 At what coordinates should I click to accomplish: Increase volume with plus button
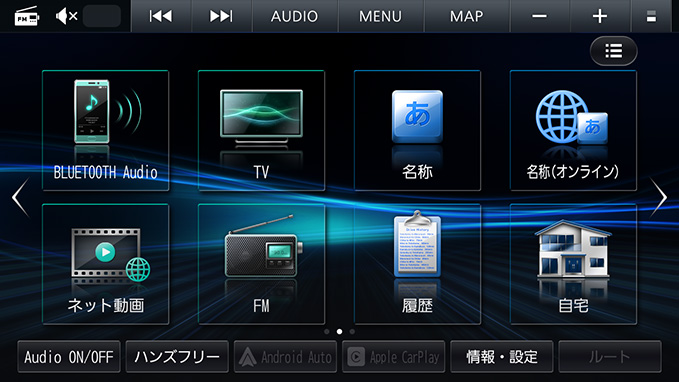pos(600,16)
